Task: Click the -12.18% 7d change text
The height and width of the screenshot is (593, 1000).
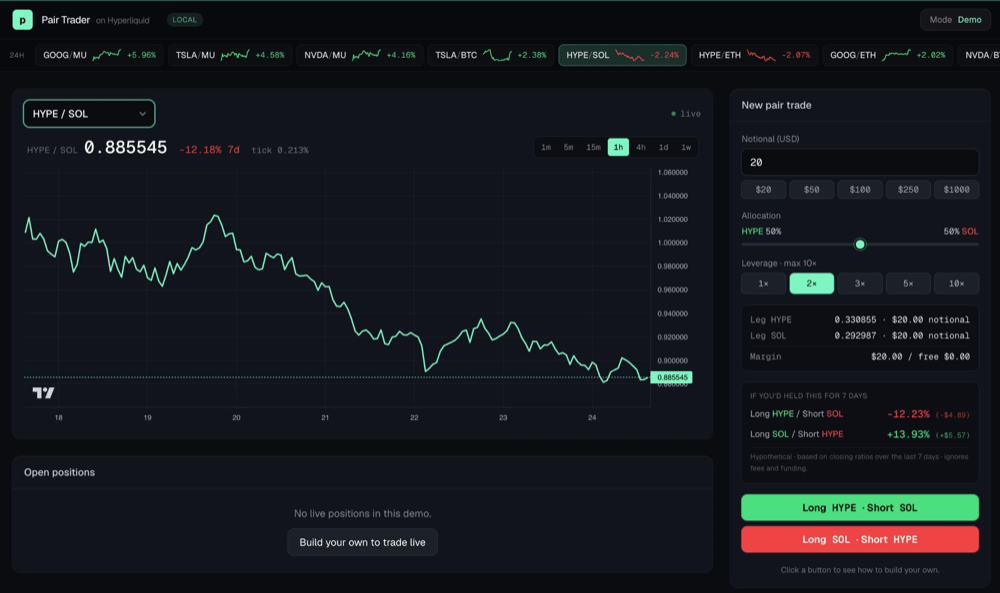Action: (209, 150)
